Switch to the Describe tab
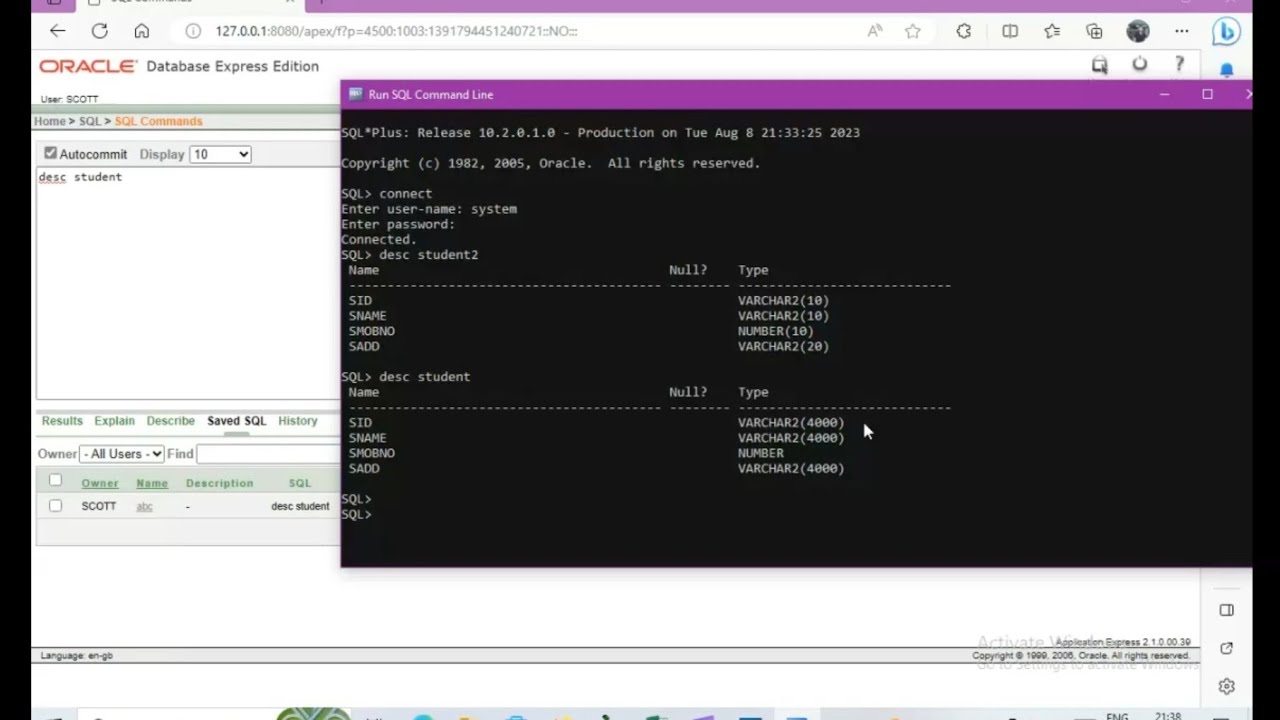Image resolution: width=1280 pixels, height=720 pixels. 171,421
